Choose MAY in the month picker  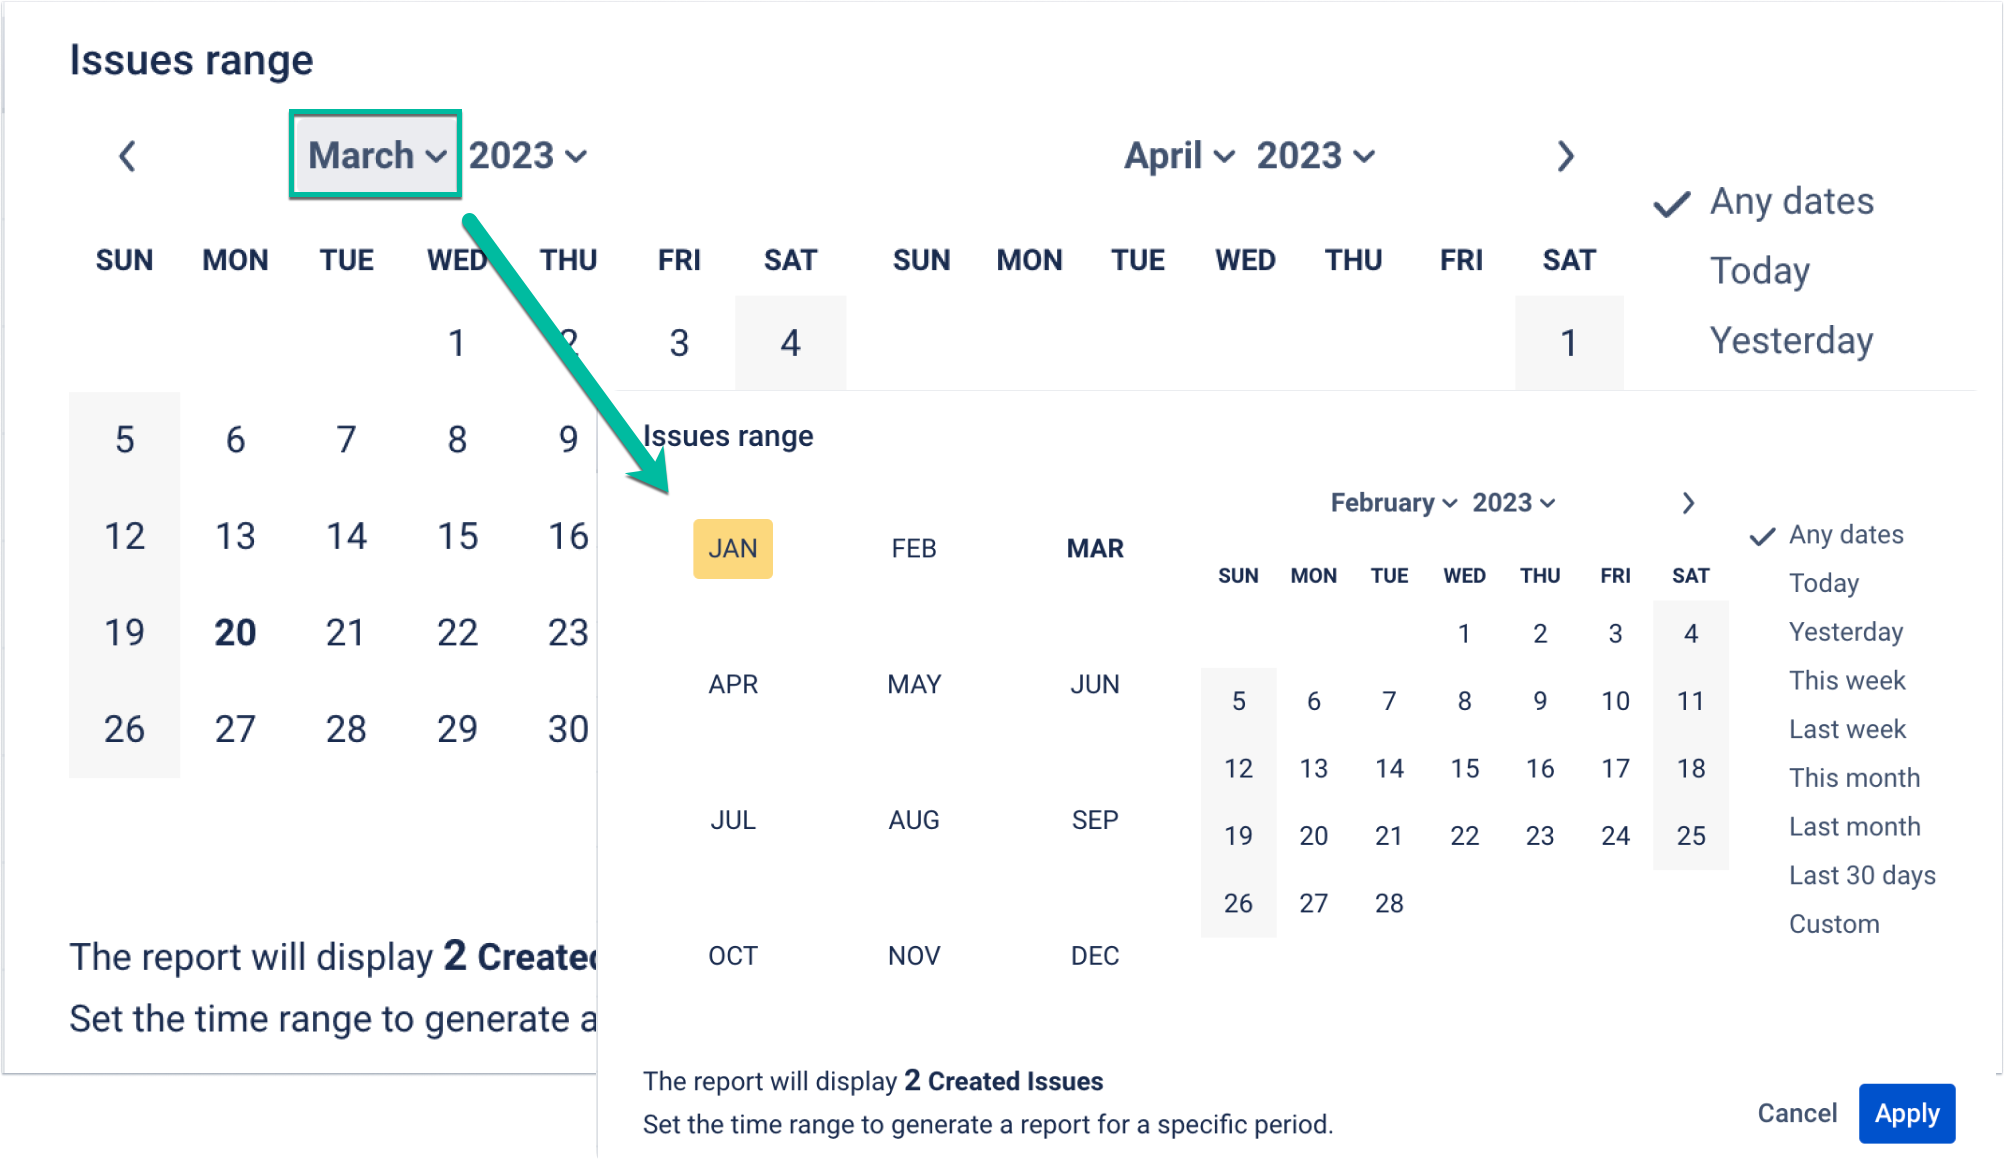point(914,684)
